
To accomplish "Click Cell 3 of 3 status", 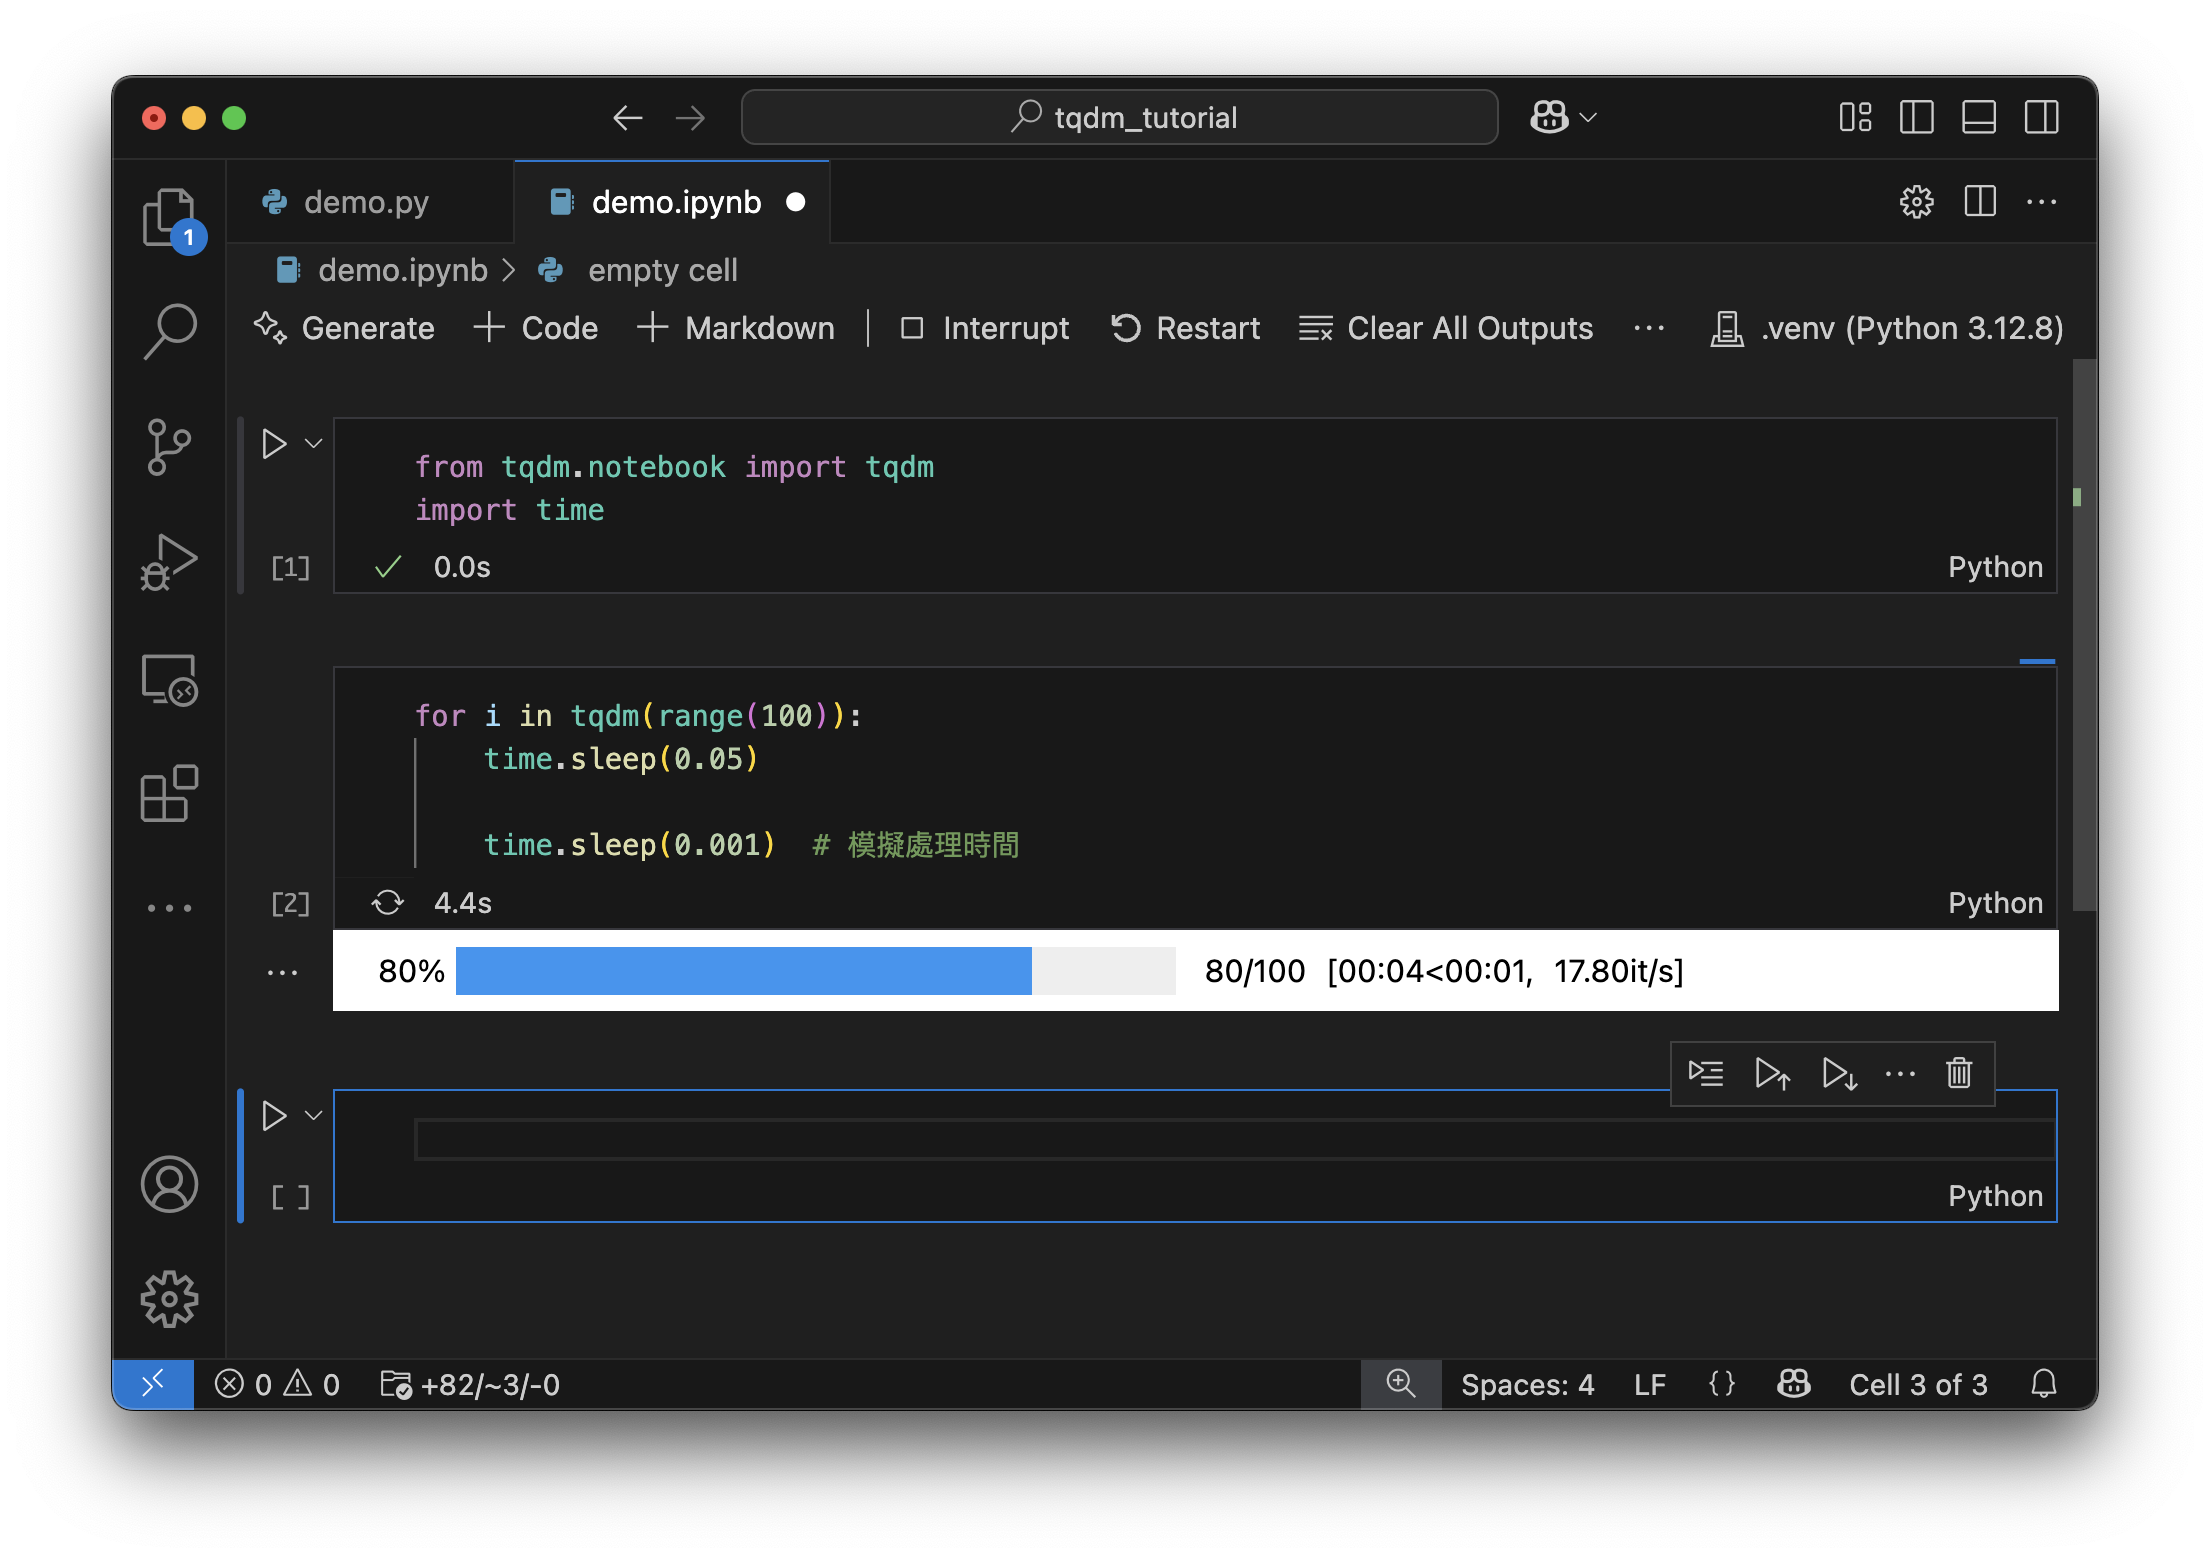I will pyautogui.click(x=1918, y=1384).
